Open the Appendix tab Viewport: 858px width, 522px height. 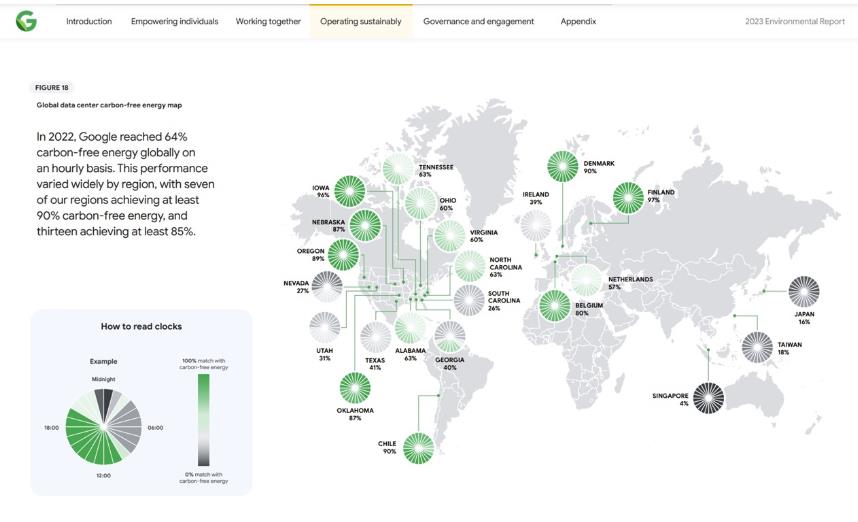pyautogui.click(x=578, y=21)
